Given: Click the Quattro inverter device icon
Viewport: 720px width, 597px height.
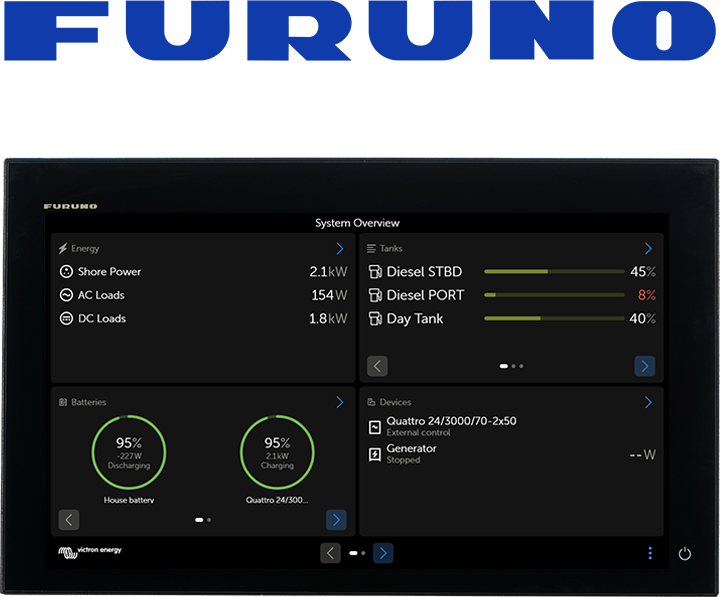Looking at the screenshot, I should [375, 427].
